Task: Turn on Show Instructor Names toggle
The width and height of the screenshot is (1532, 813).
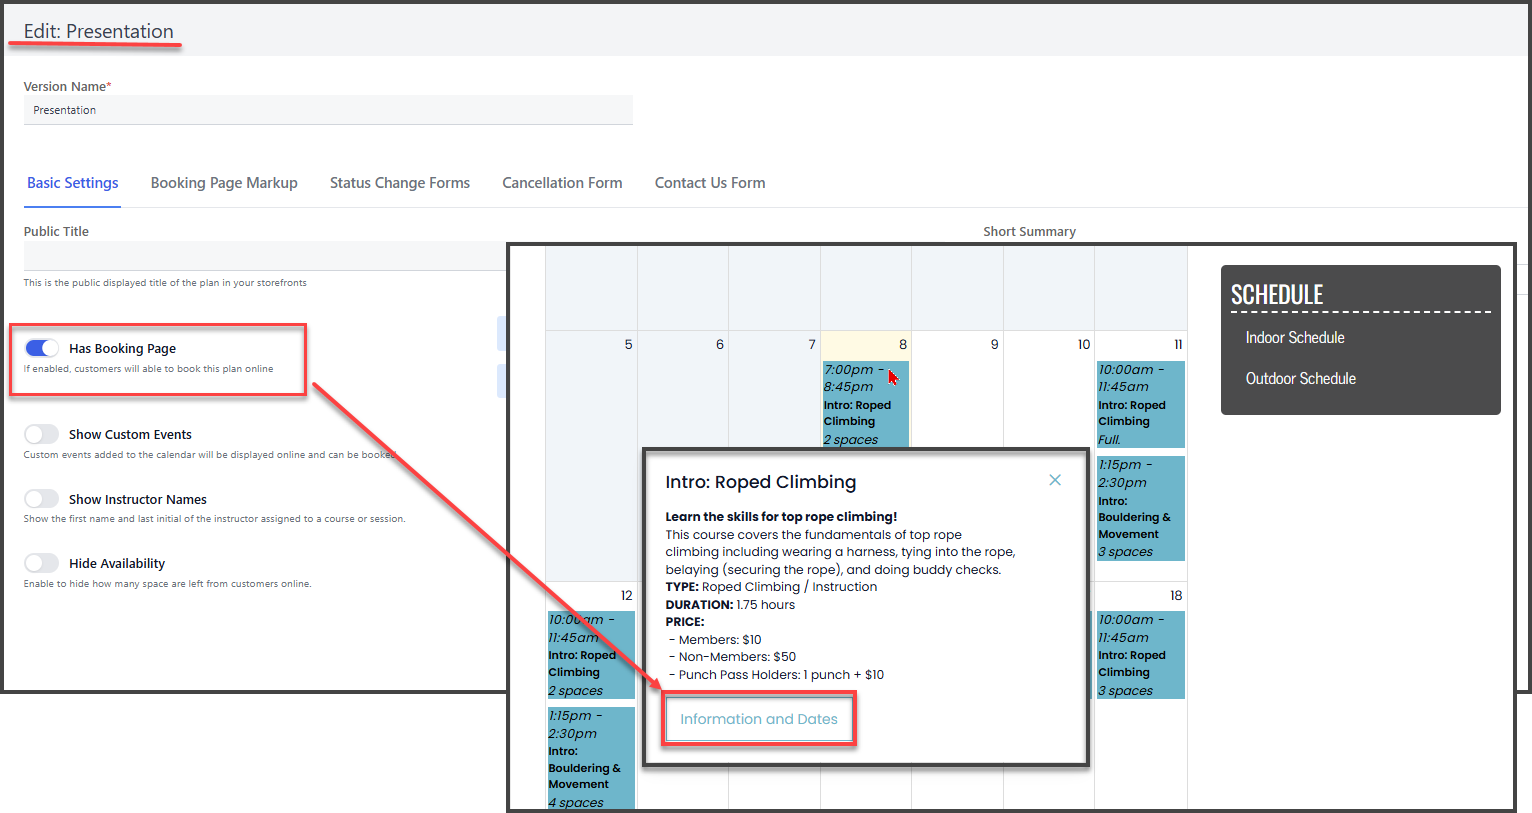Action: pos(42,499)
